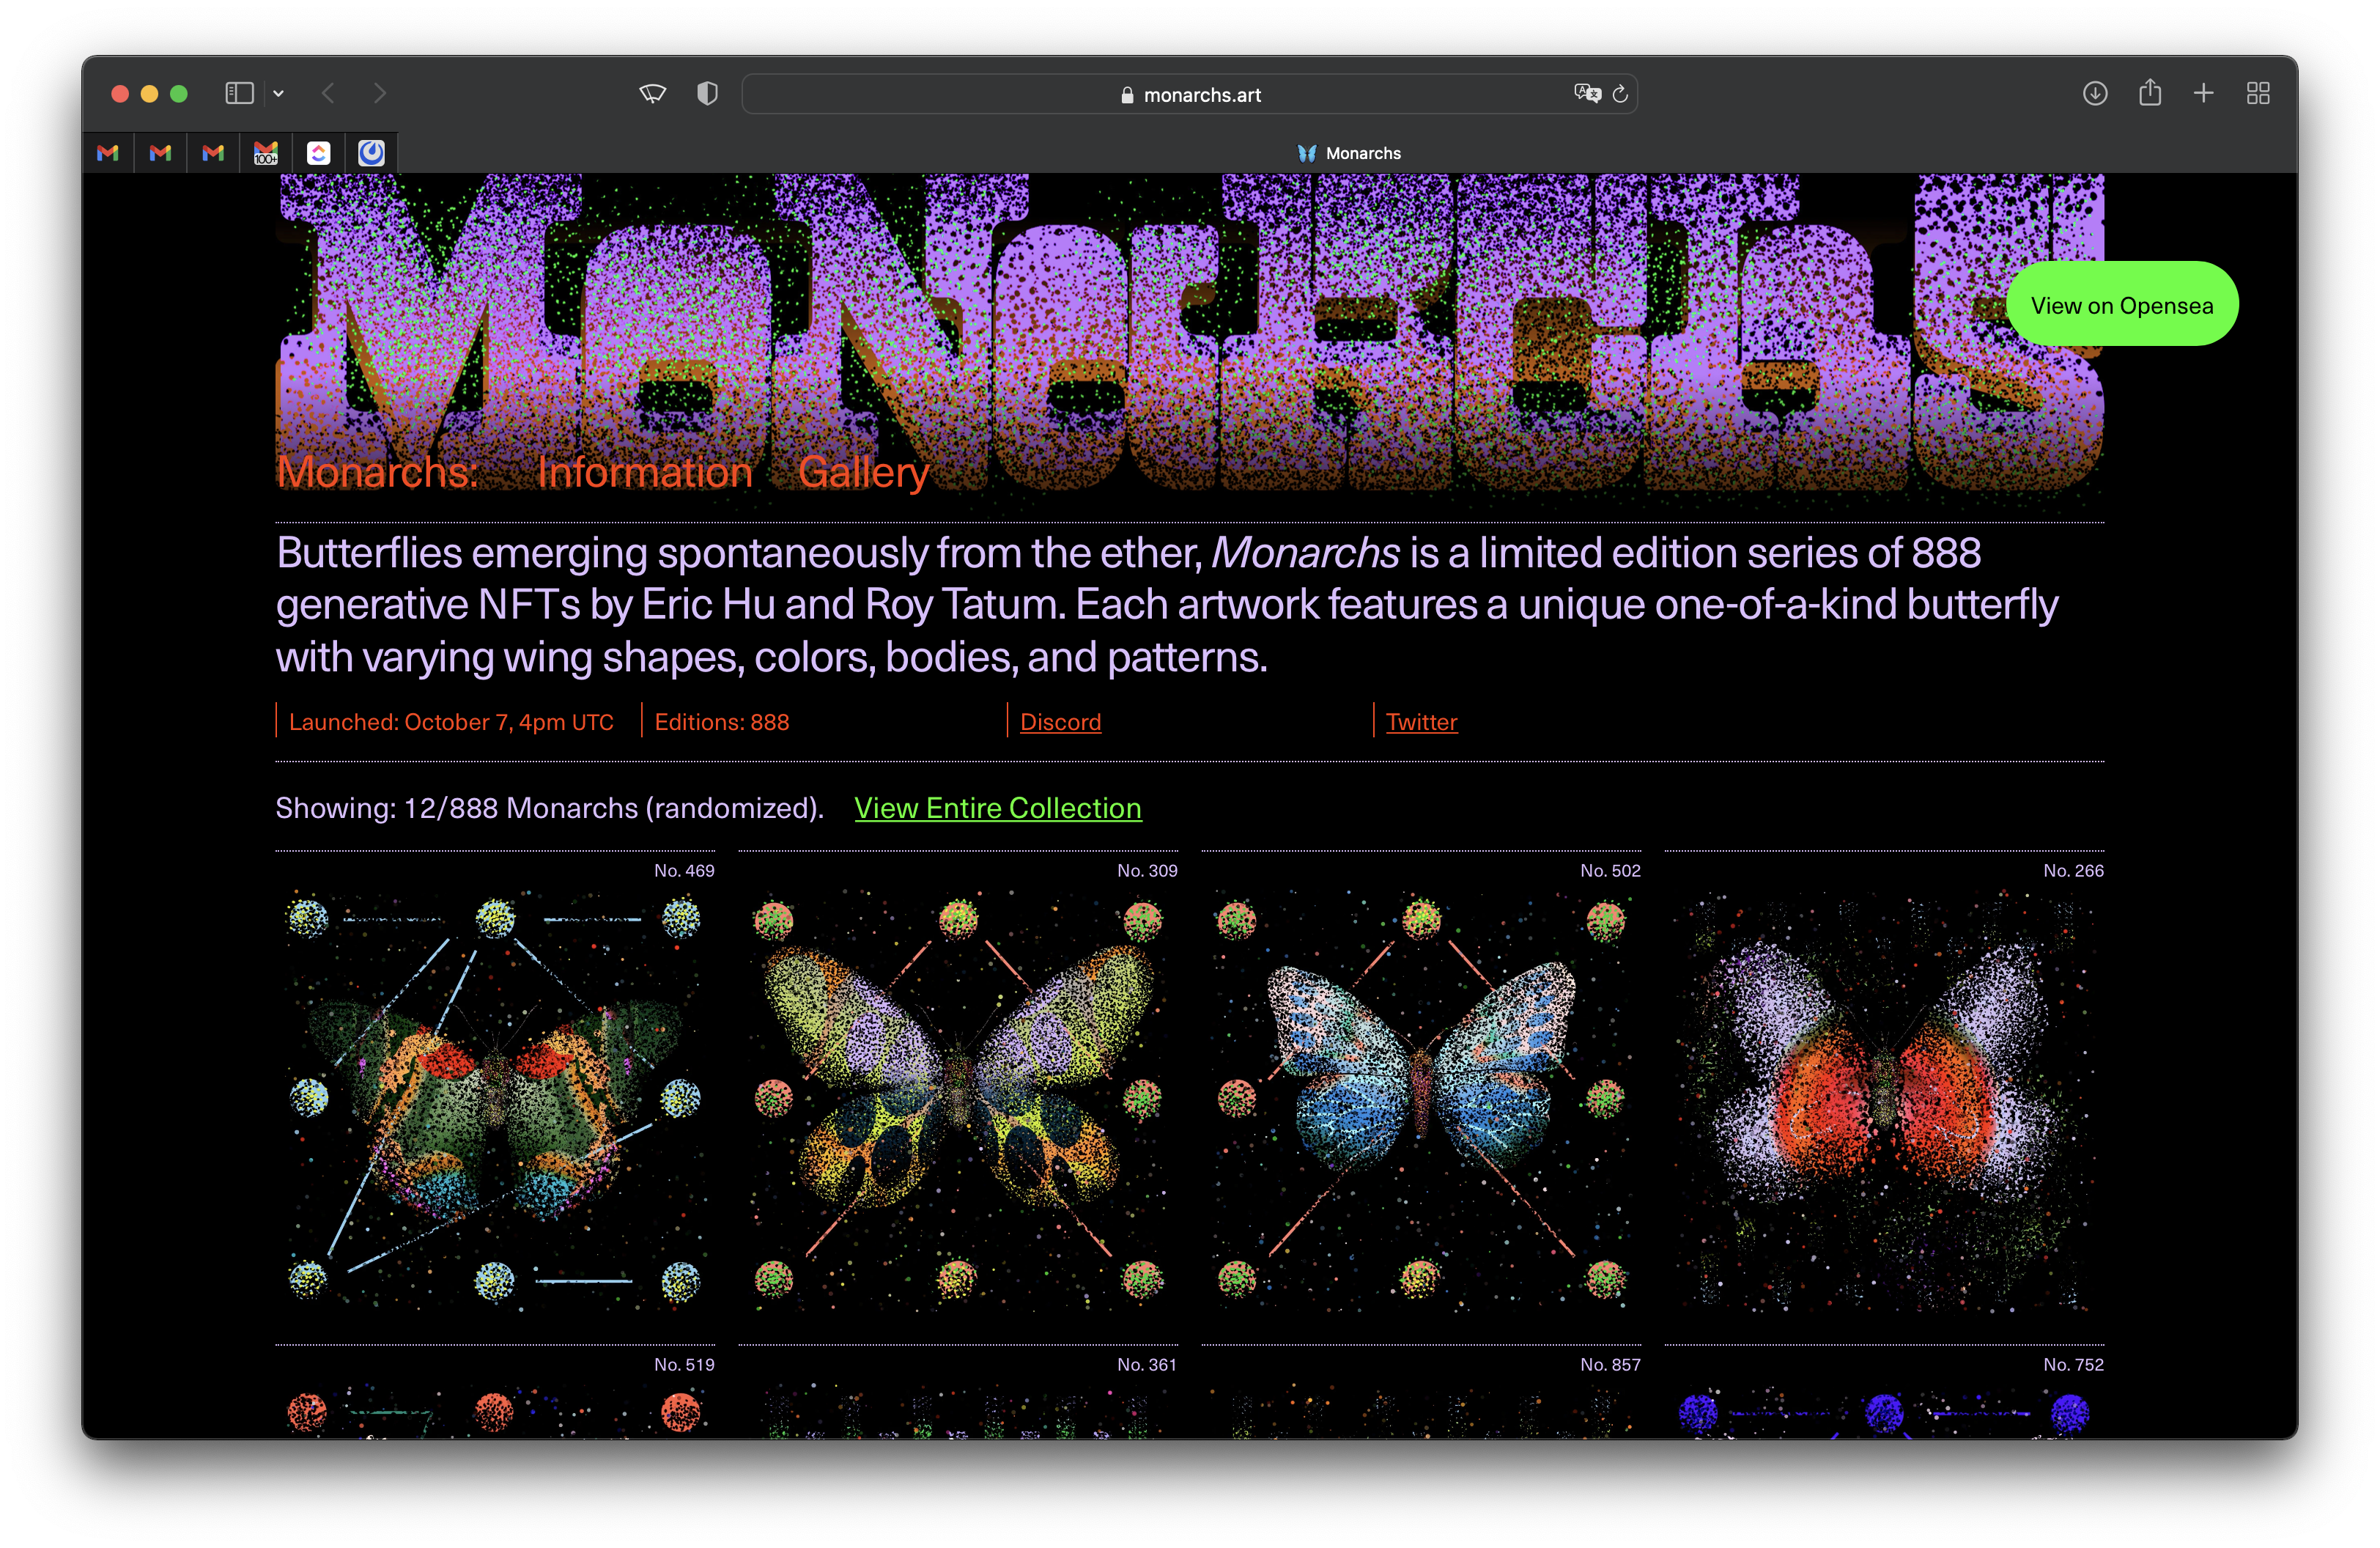This screenshot has width=2380, height=1548.
Task: Reload the page with the refresh icon
Action: pos(1621,94)
